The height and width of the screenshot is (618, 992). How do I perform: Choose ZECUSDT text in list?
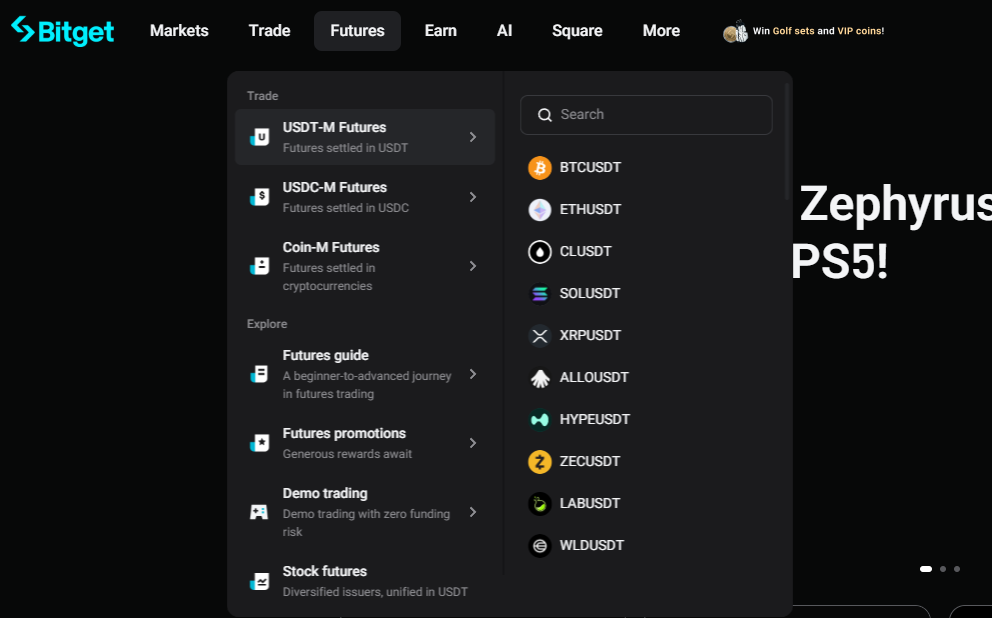coord(590,462)
